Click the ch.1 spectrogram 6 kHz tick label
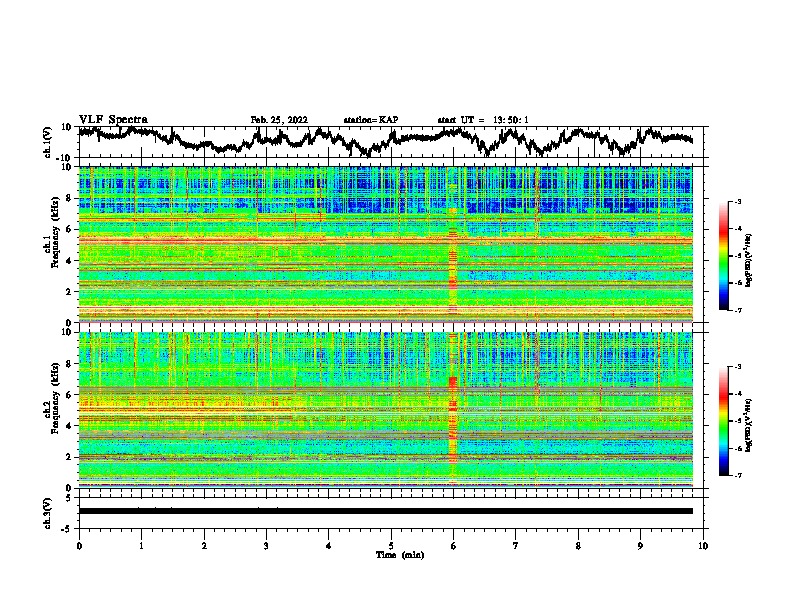Screen dimensions: 792x612 point(70,229)
